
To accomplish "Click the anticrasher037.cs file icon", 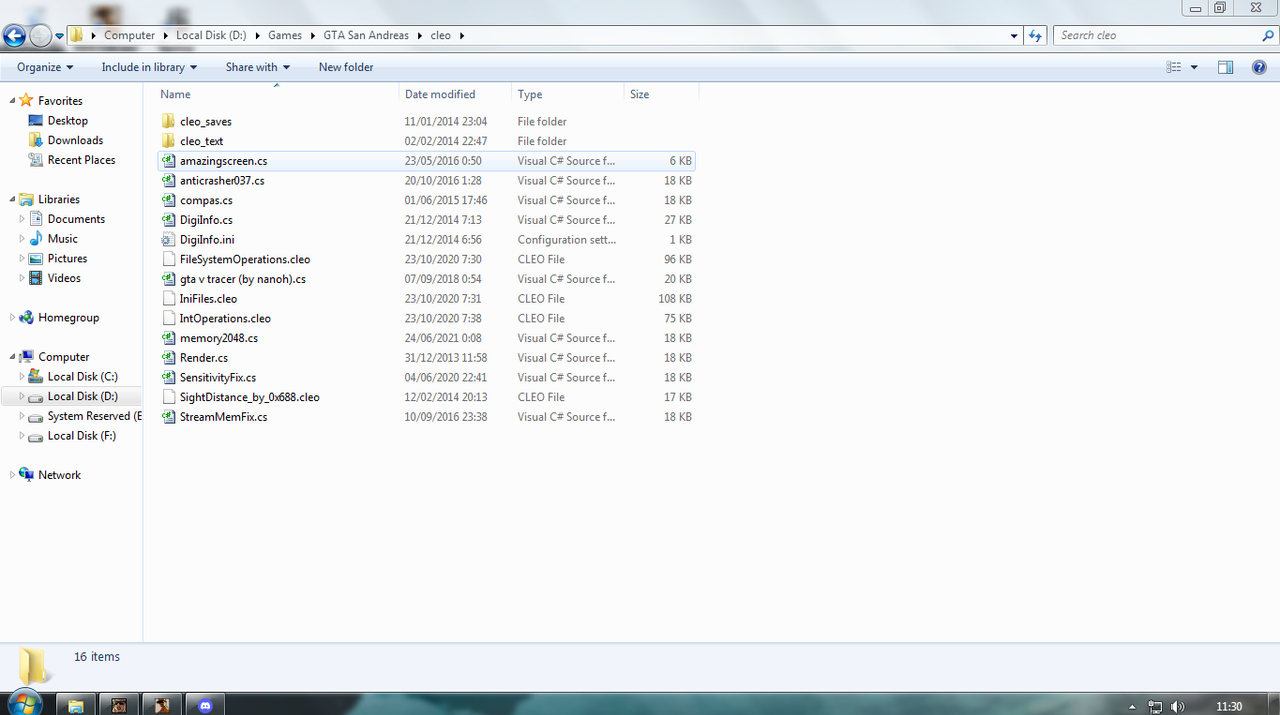I will click(x=168, y=181).
